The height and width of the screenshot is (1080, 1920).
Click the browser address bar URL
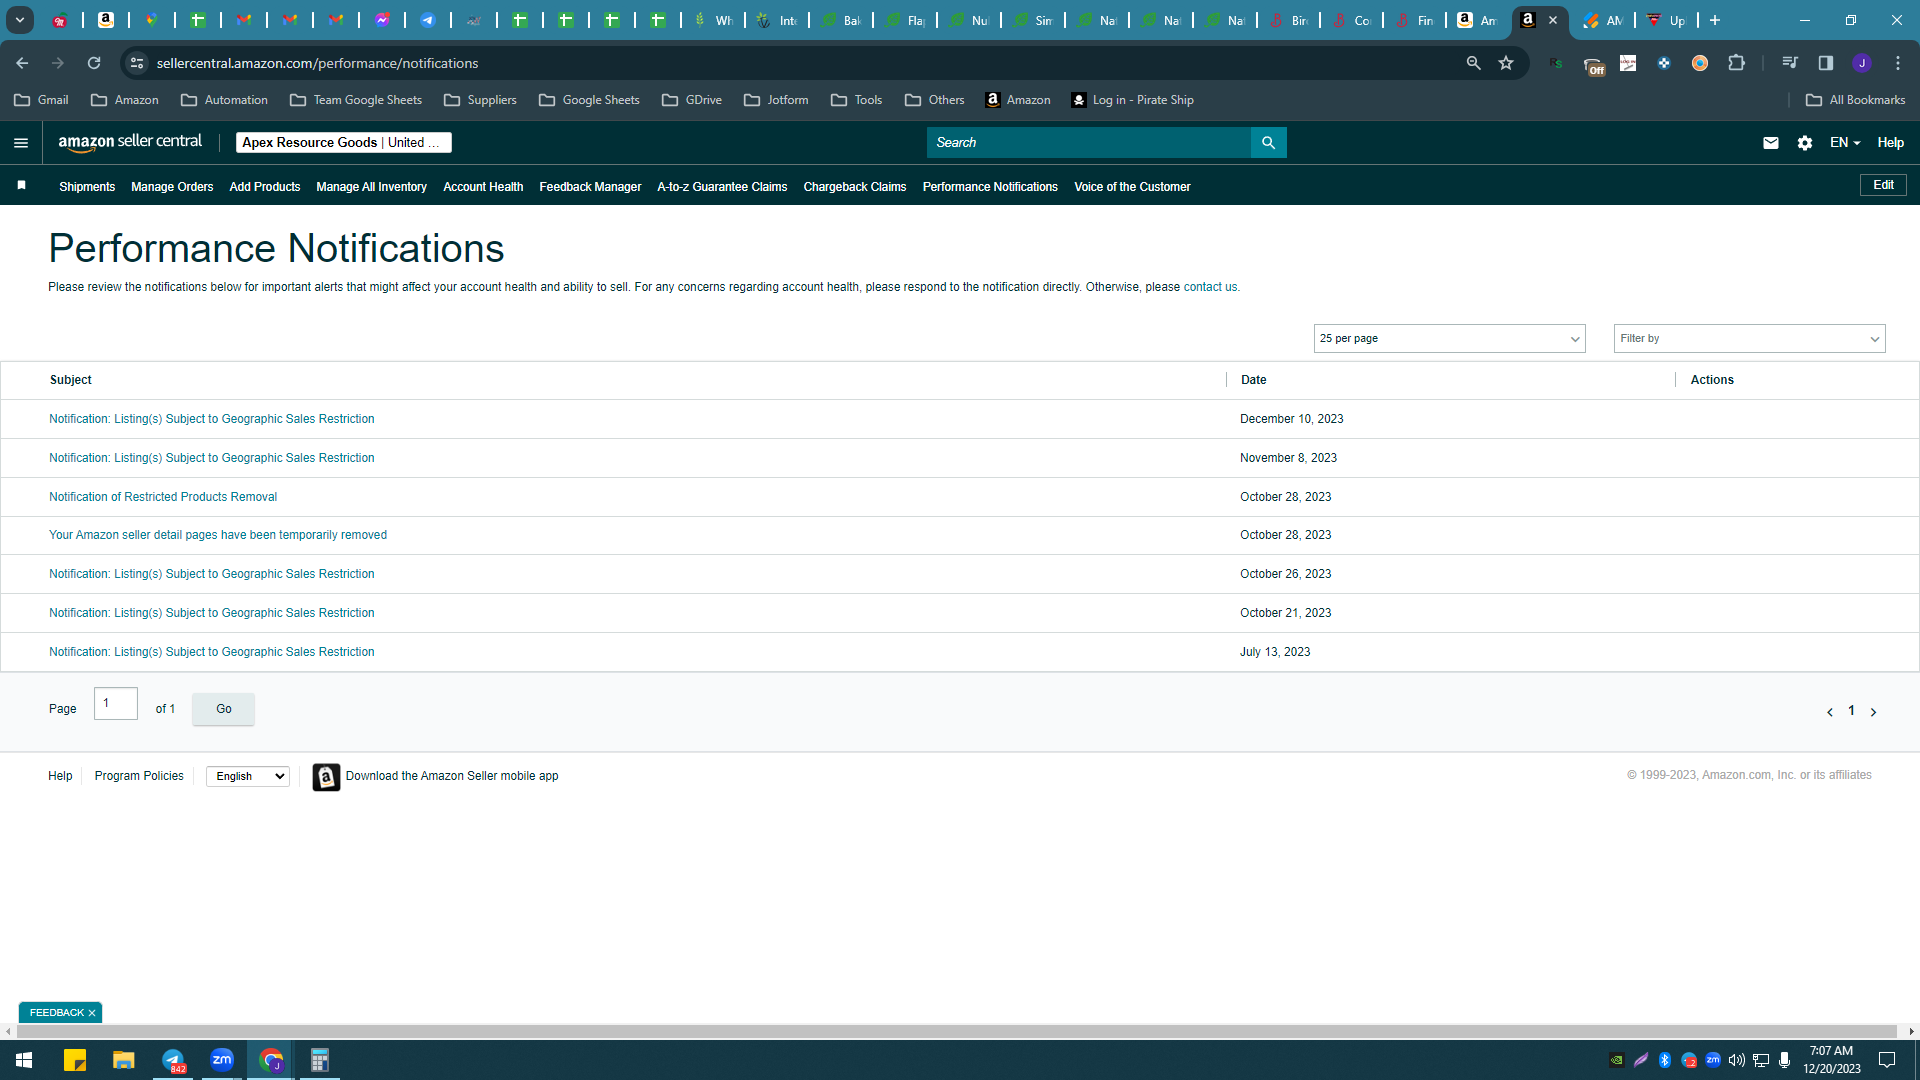[x=317, y=63]
